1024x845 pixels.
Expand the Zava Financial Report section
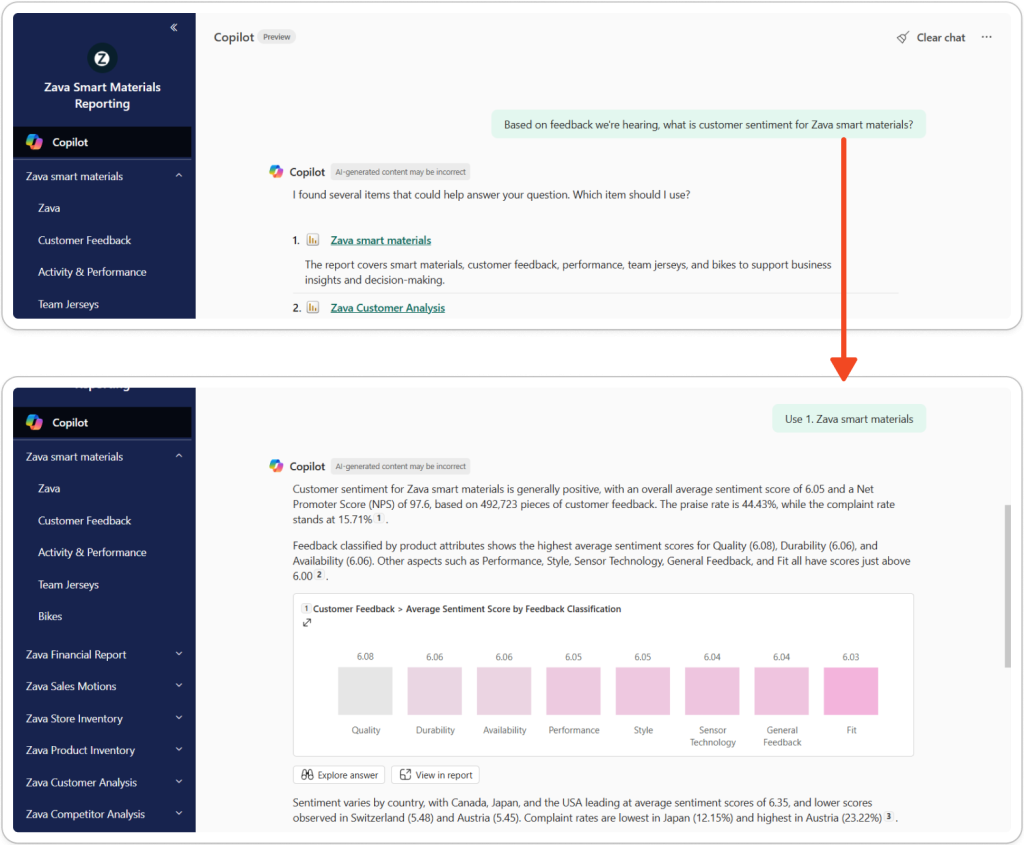[x=179, y=655]
